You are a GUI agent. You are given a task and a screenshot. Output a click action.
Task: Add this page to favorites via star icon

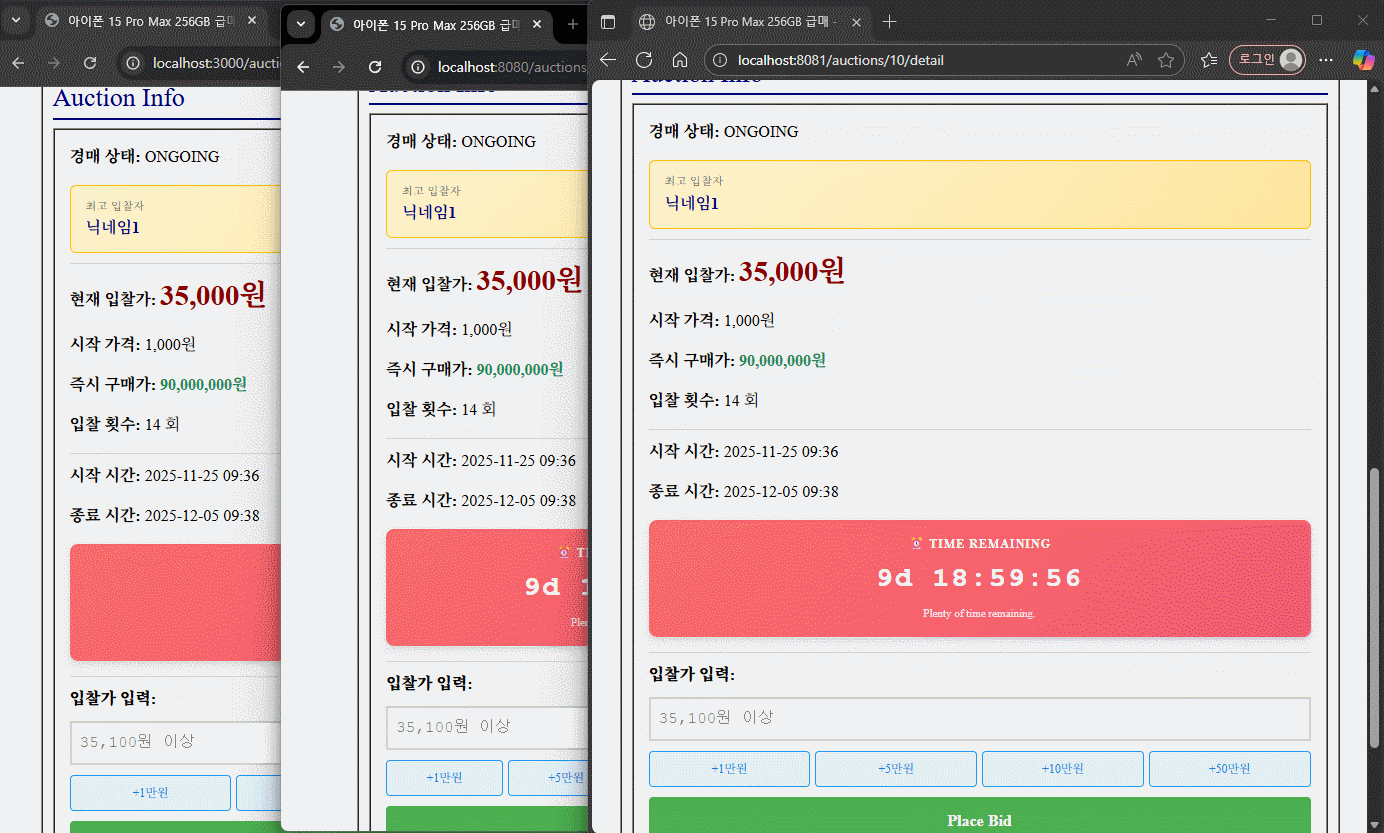point(1167,59)
